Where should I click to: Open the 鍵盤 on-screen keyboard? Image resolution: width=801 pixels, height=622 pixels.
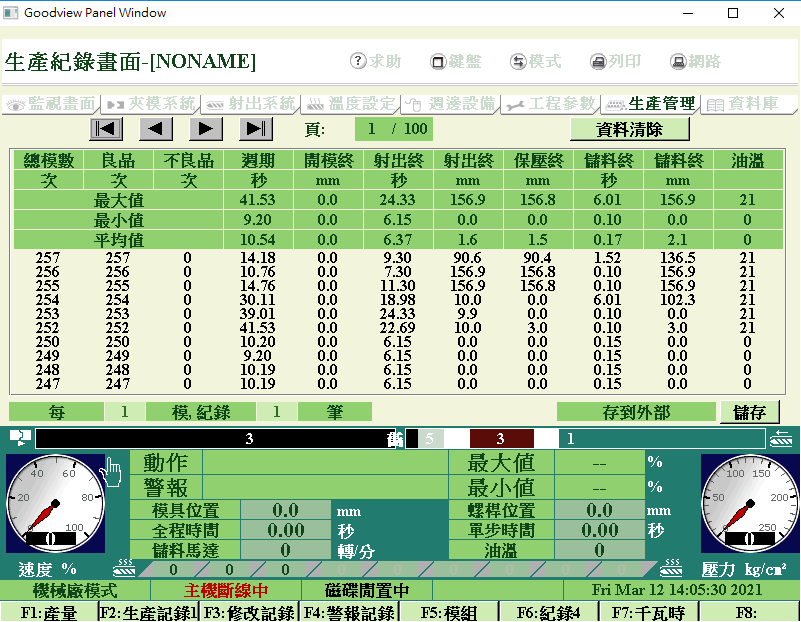point(456,61)
